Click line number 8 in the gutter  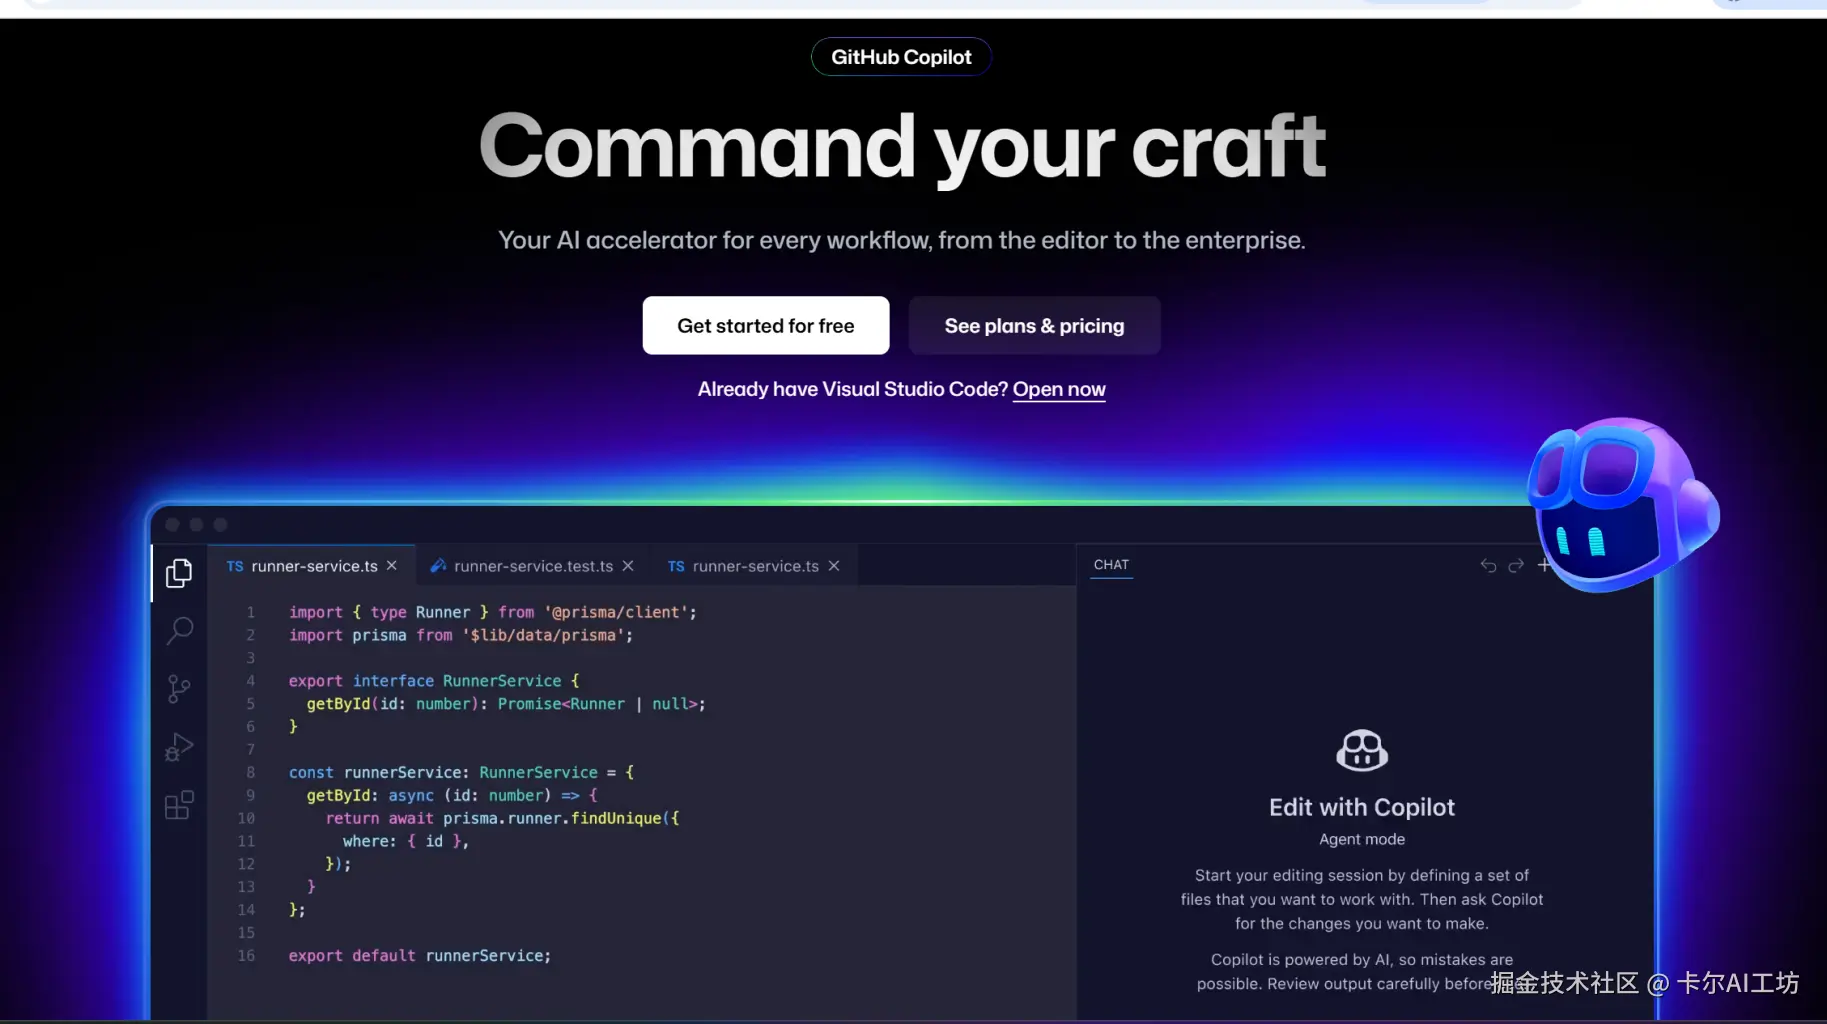pyautogui.click(x=250, y=772)
